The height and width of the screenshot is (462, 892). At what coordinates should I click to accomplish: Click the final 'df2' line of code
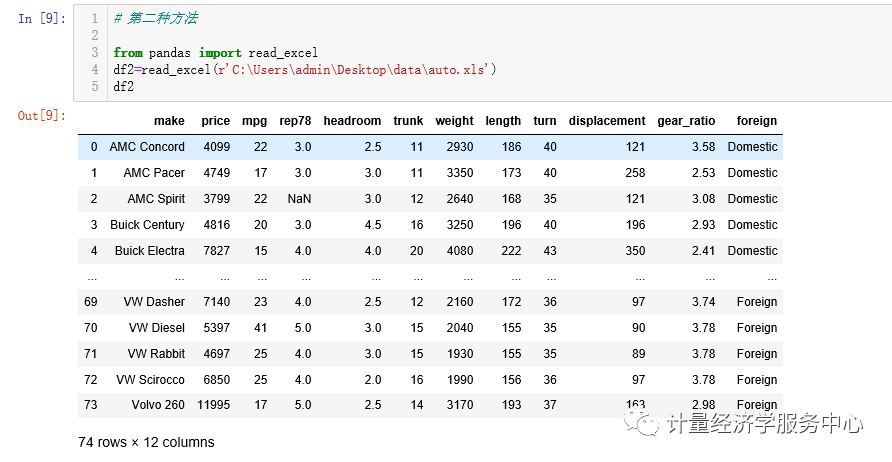point(123,86)
